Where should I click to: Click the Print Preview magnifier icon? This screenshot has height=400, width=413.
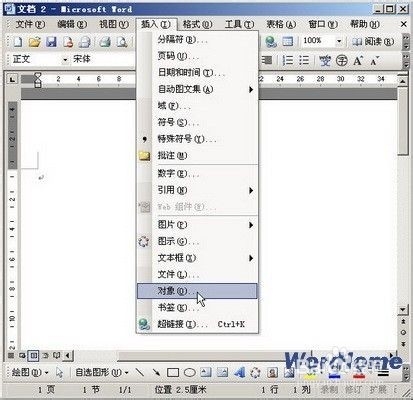122,42
